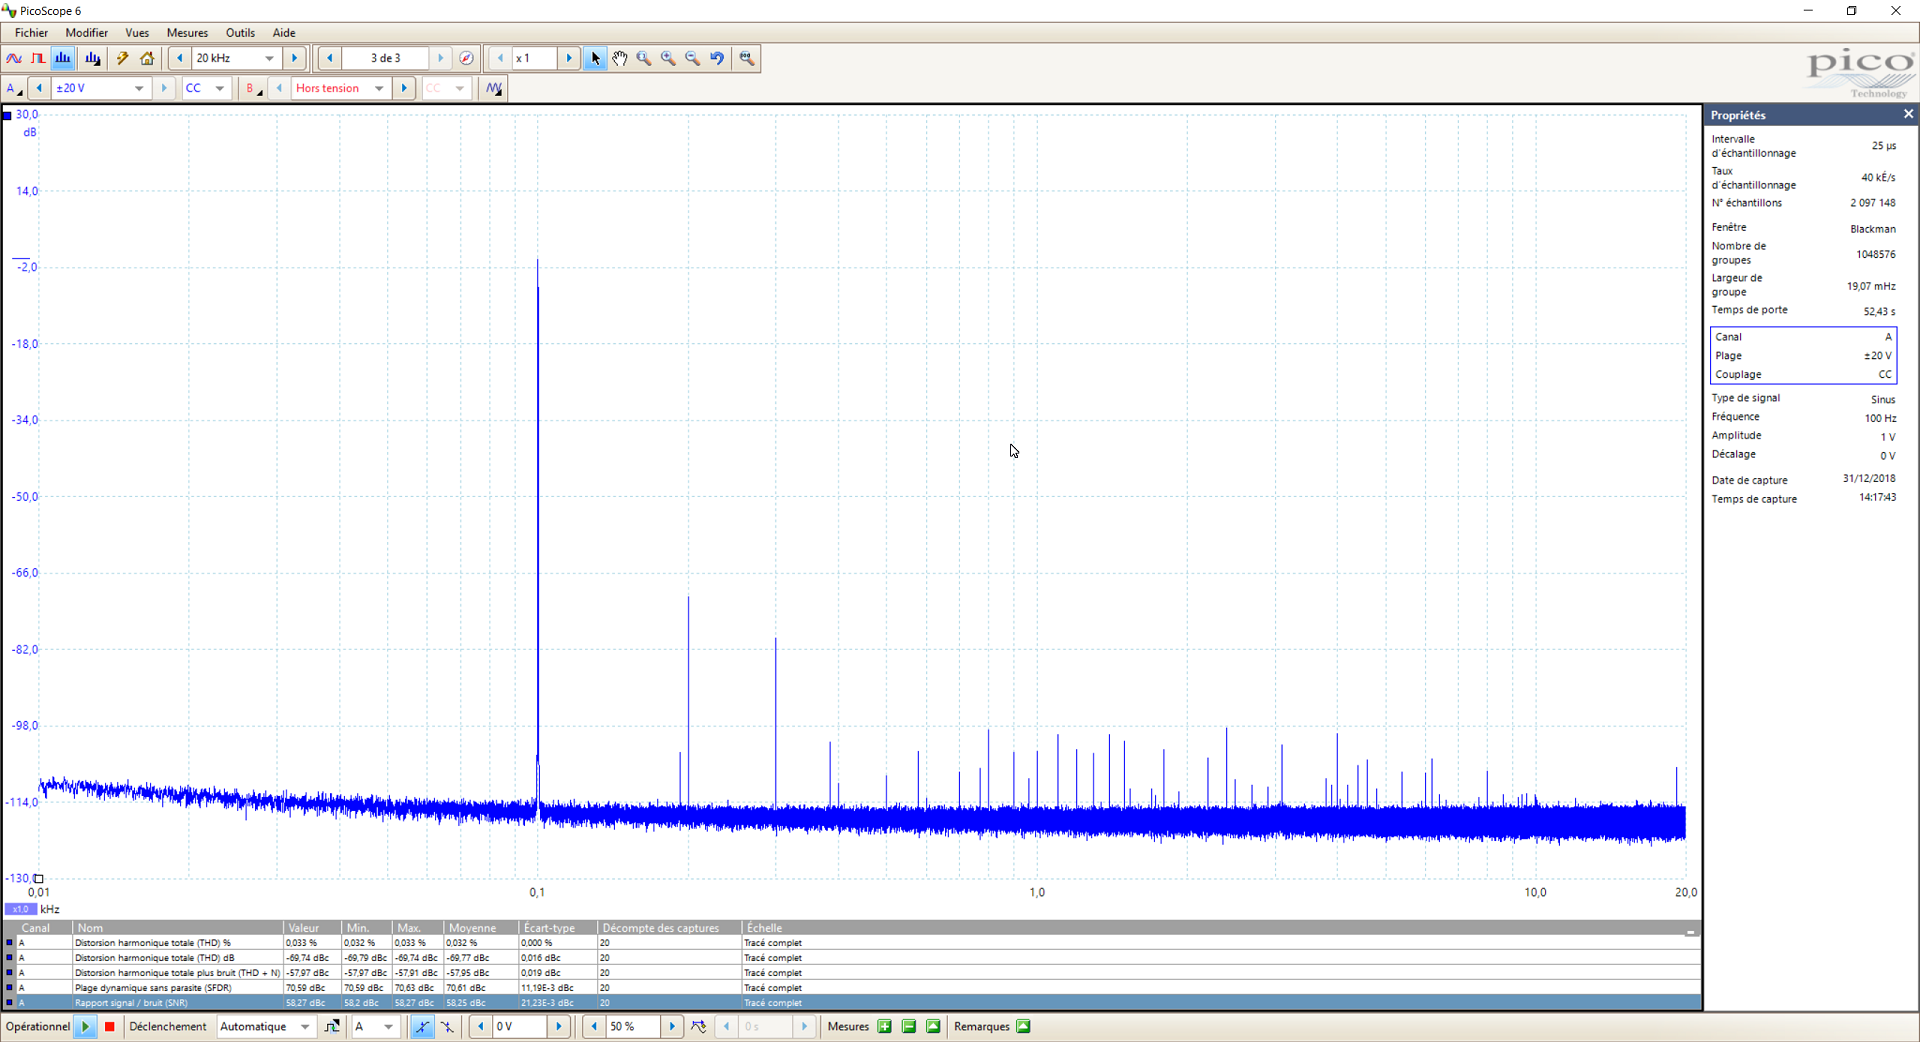Open channel B options button
The image size is (1920, 1042).
[x=253, y=88]
